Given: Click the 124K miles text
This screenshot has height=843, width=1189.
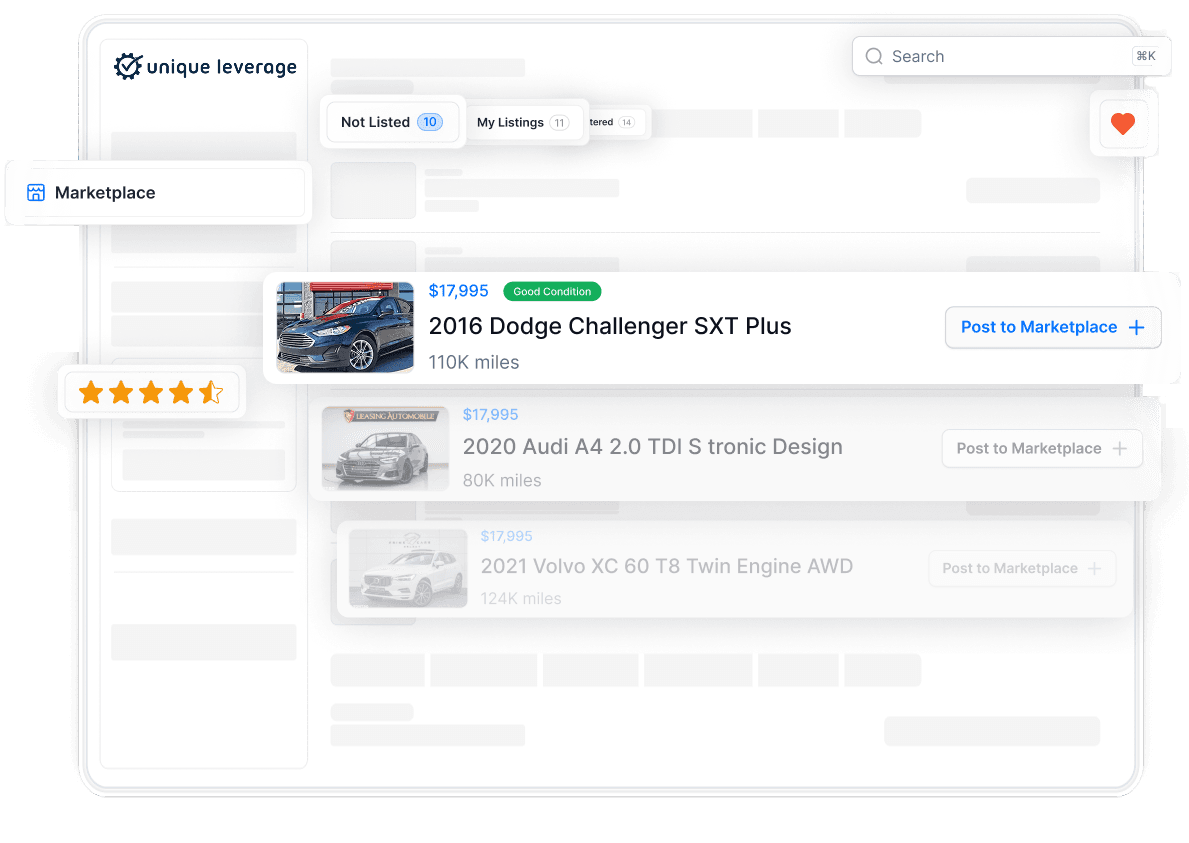Looking at the screenshot, I should point(521,599).
